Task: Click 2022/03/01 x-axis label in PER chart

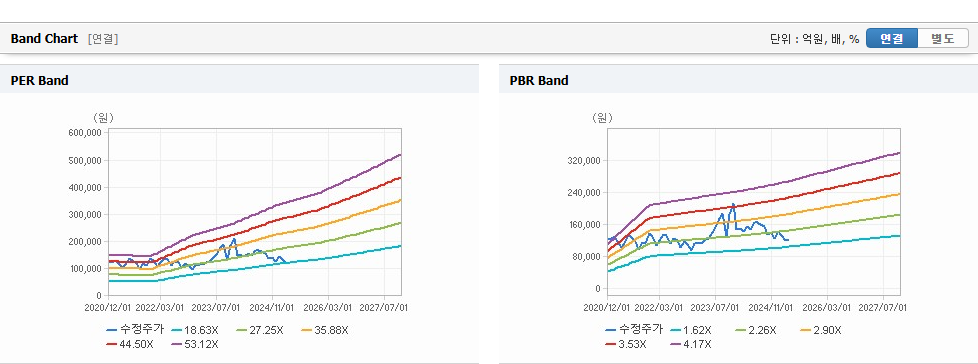Action: (x=160, y=308)
